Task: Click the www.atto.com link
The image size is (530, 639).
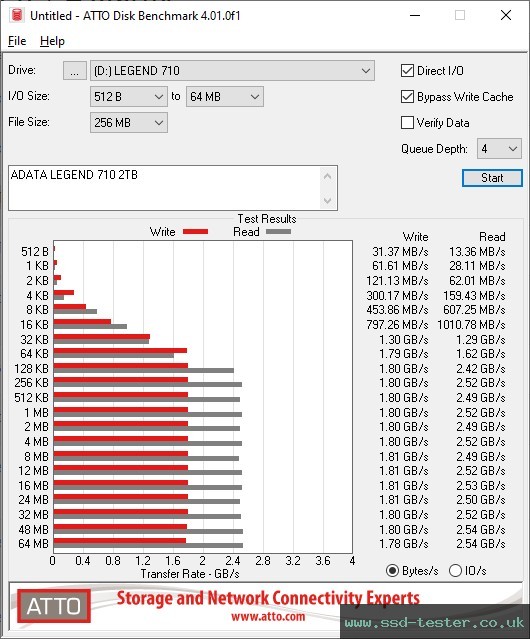Action: point(268,617)
